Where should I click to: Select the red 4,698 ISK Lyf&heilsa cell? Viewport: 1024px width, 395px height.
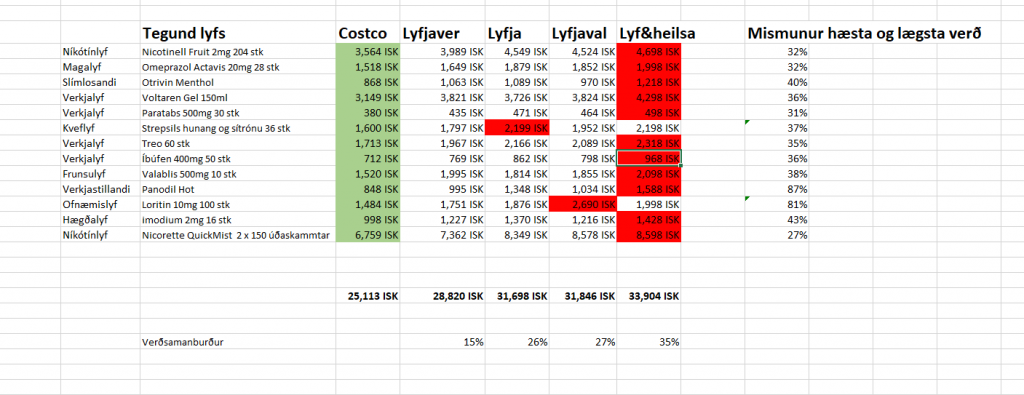point(649,52)
